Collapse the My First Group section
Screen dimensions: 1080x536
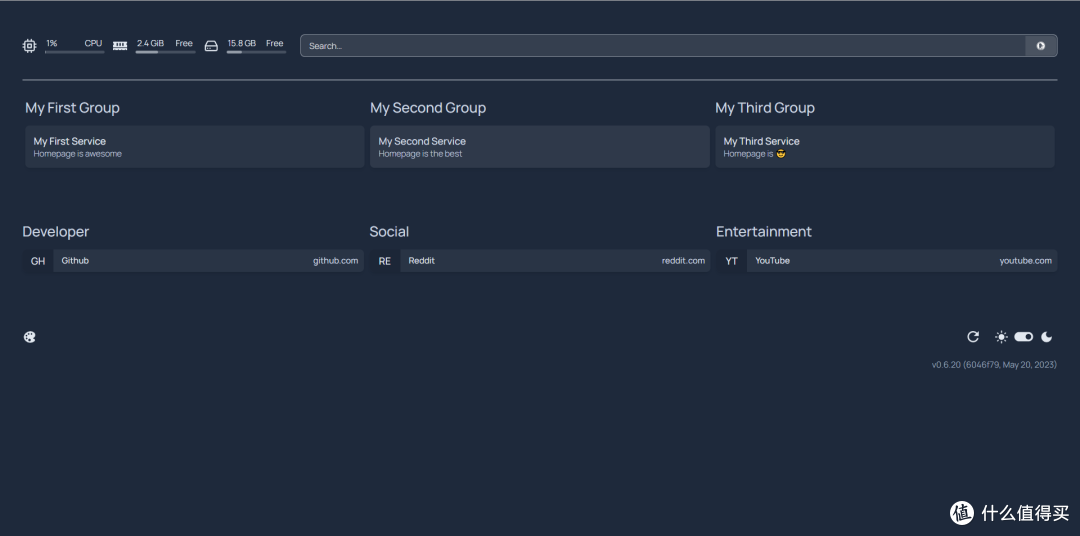pos(72,108)
